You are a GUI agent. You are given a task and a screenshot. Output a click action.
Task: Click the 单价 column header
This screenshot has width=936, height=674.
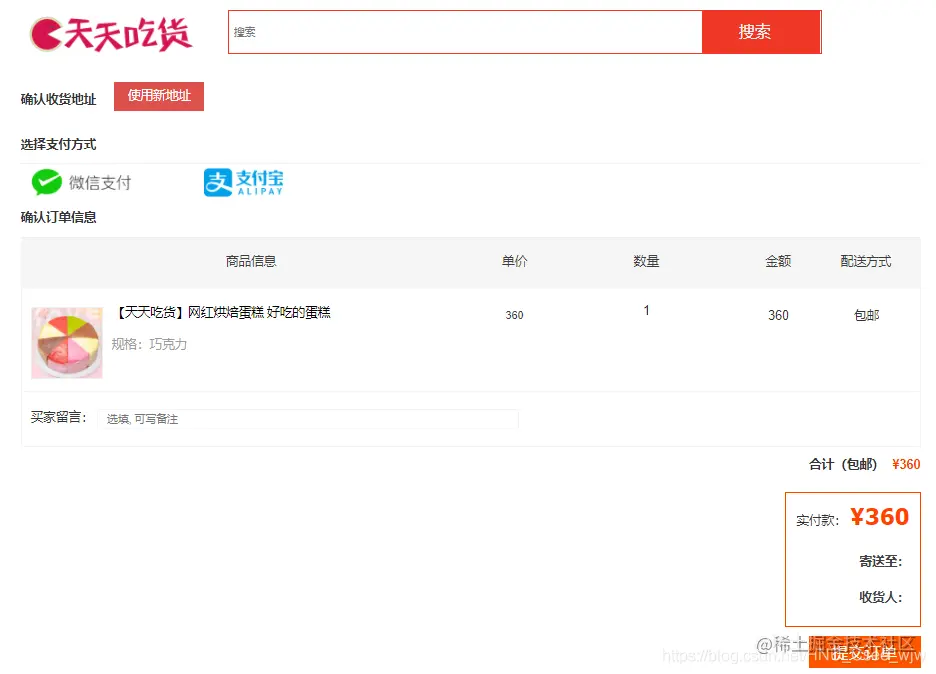[x=514, y=261]
